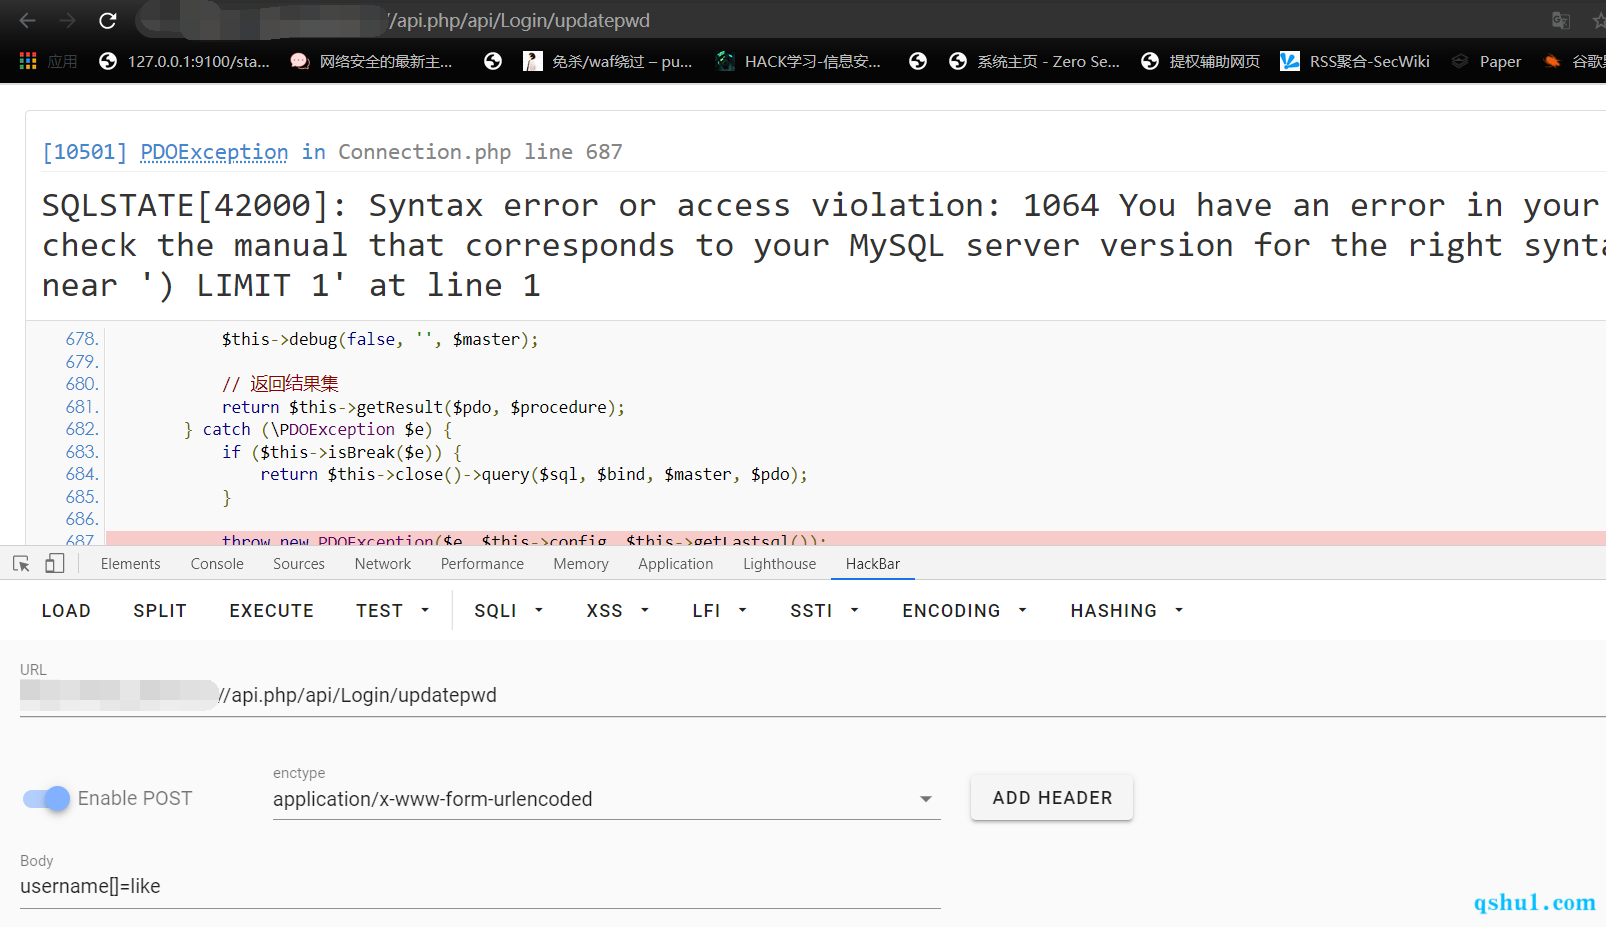The width and height of the screenshot is (1606, 927).
Task: Open the HACK学习 bookmark
Action: click(x=799, y=61)
